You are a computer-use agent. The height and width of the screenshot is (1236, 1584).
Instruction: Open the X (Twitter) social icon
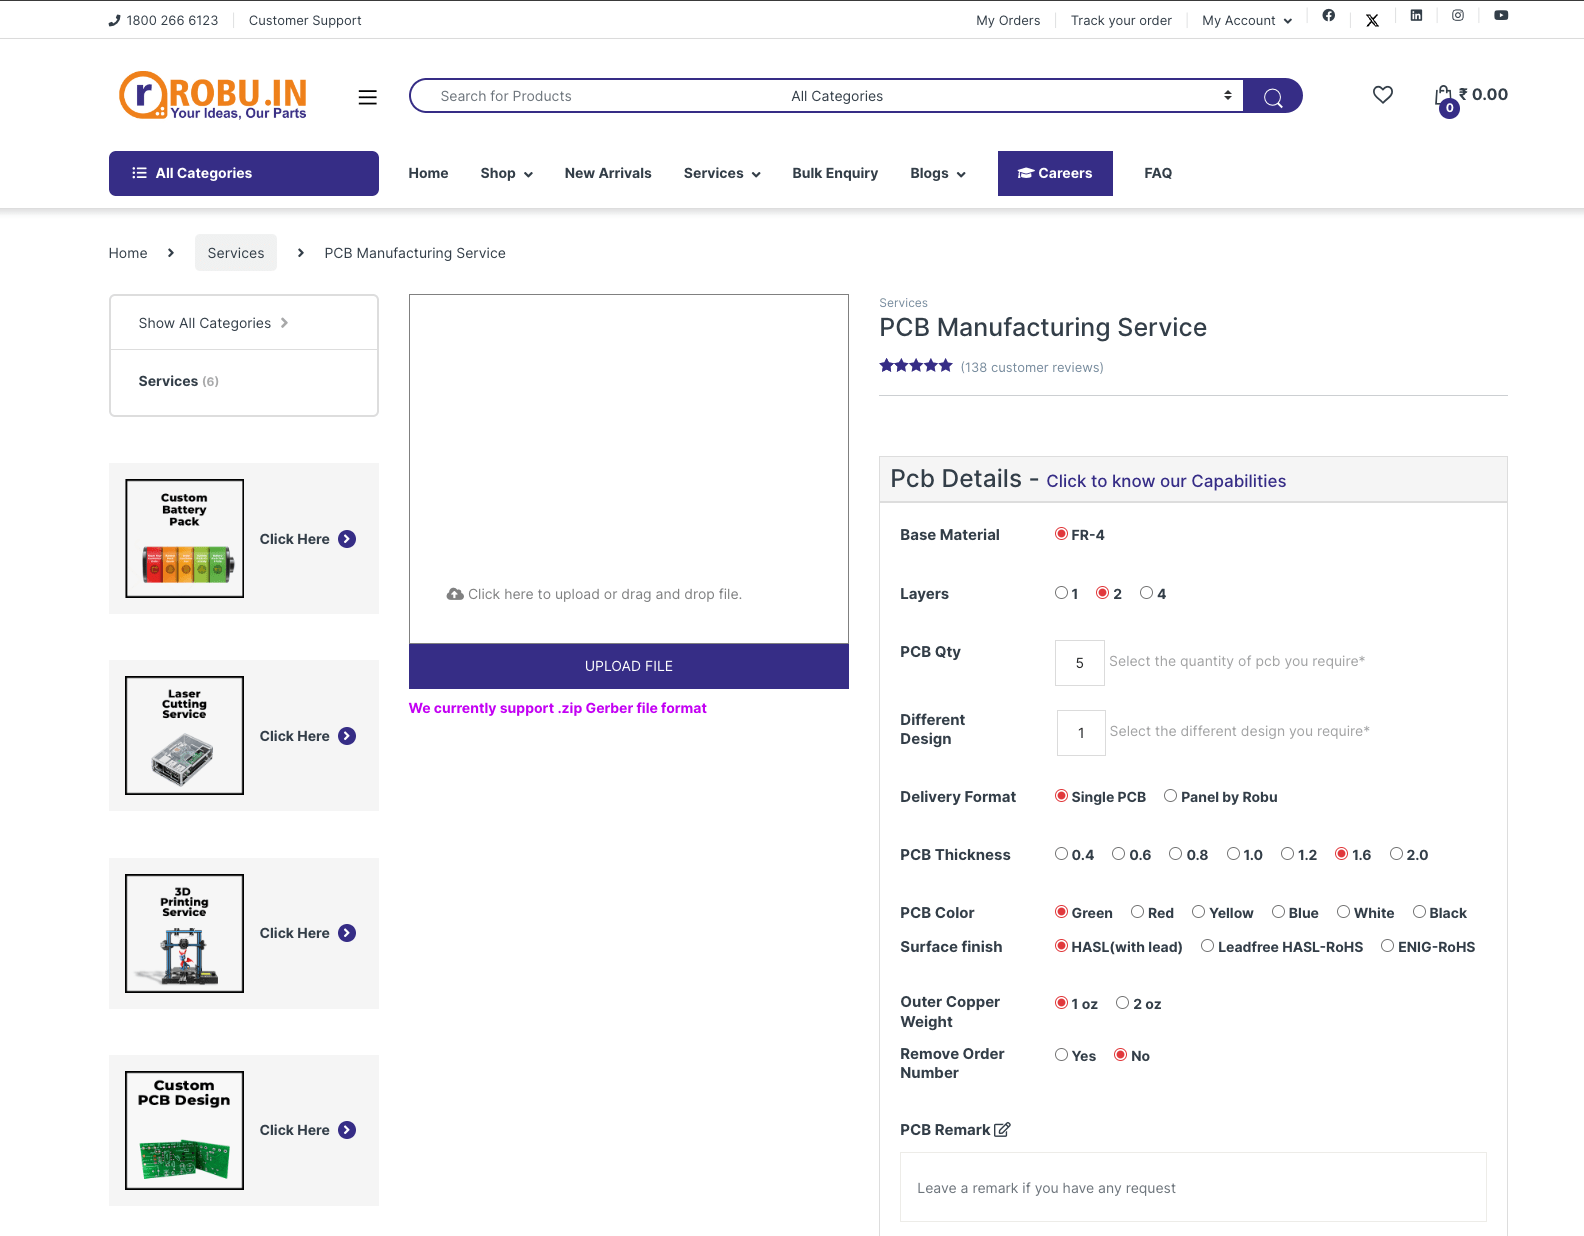(x=1372, y=20)
